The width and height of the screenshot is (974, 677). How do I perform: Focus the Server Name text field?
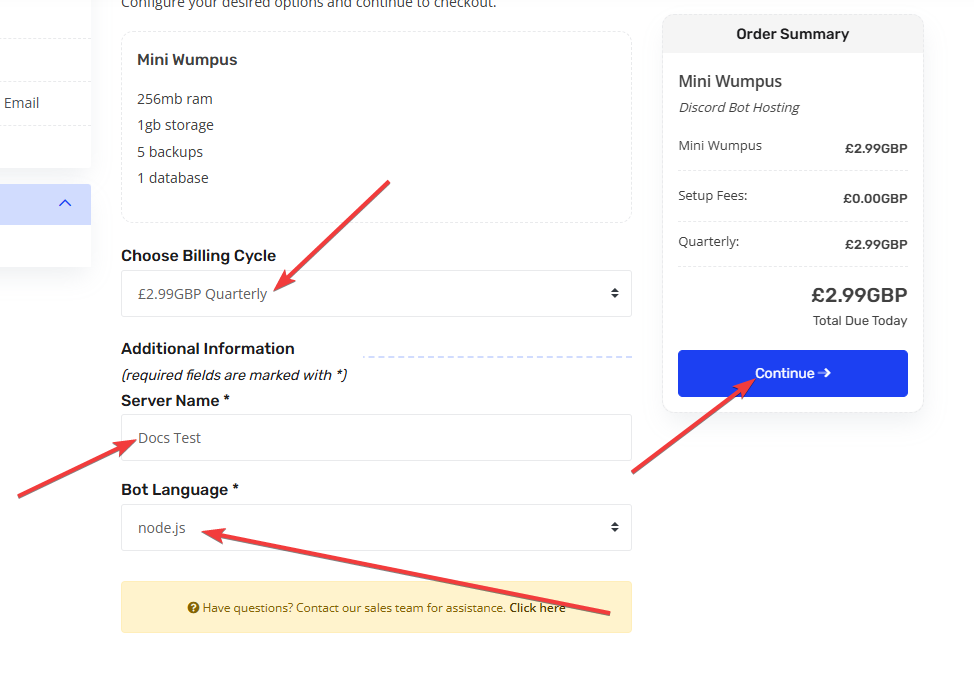tap(375, 438)
